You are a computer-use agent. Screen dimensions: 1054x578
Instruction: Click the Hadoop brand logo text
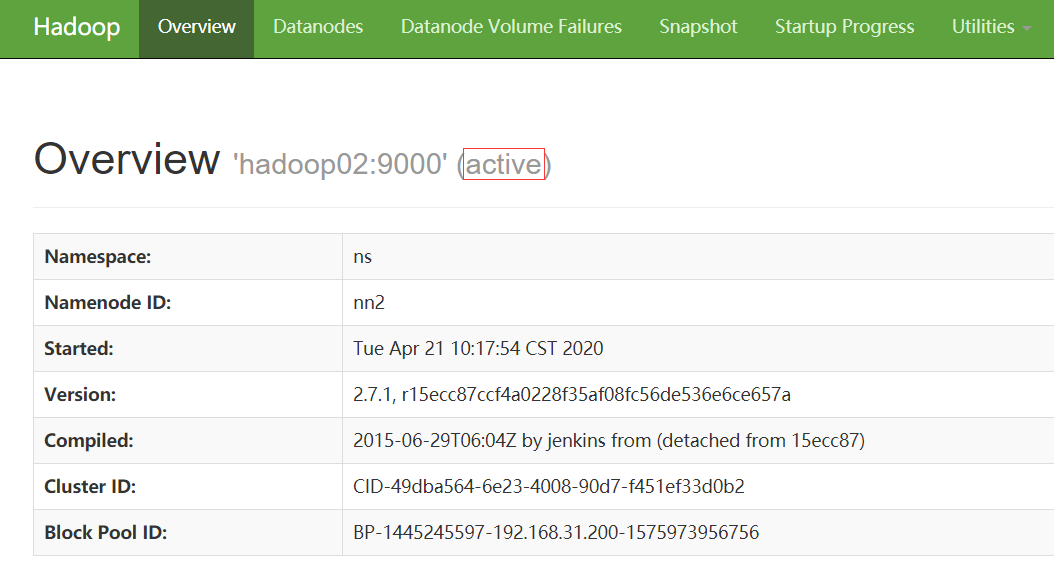click(76, 28)
